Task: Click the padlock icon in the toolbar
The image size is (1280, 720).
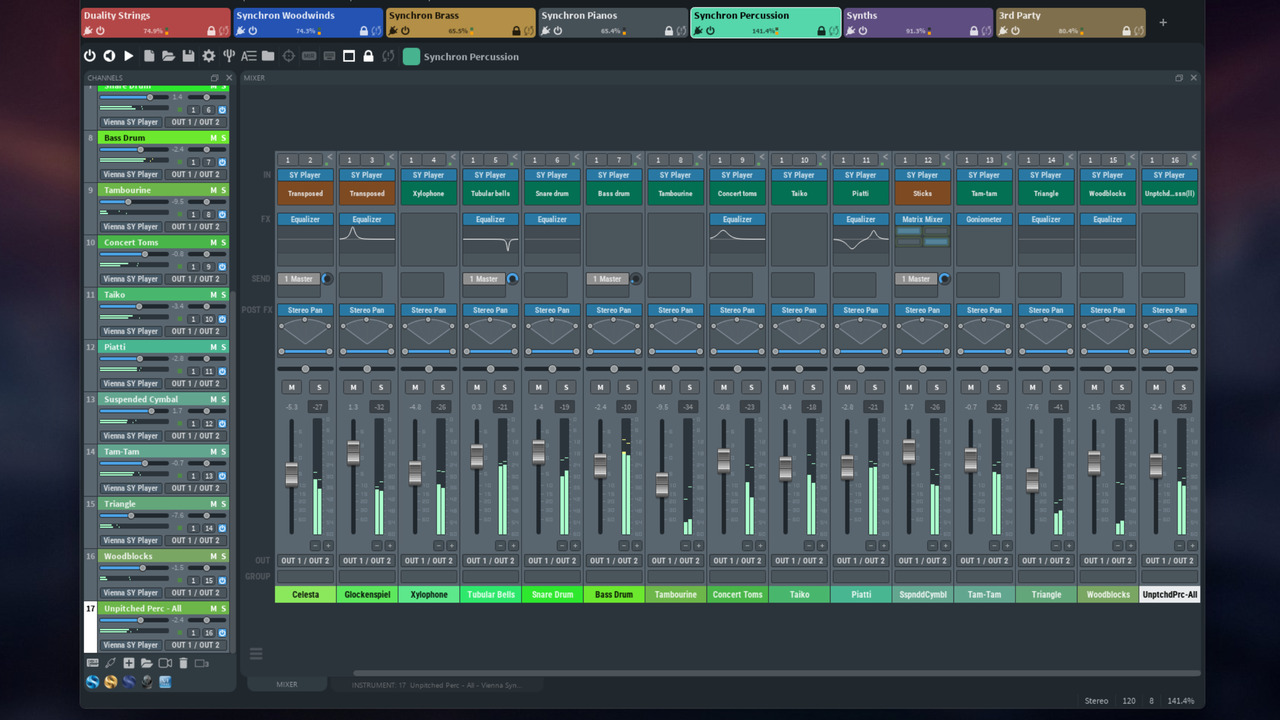Action: (368, 56)
